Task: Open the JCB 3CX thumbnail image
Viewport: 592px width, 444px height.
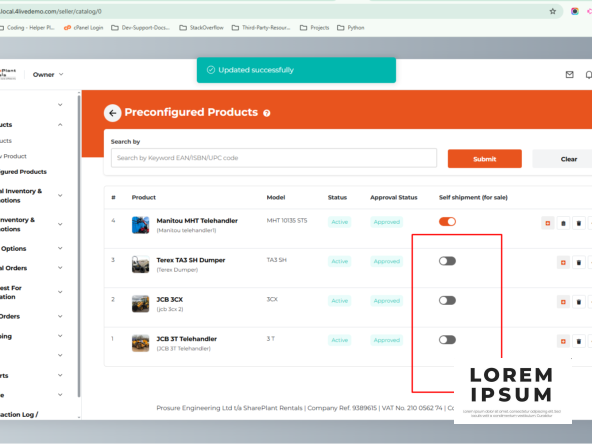Action: (140, 304)
